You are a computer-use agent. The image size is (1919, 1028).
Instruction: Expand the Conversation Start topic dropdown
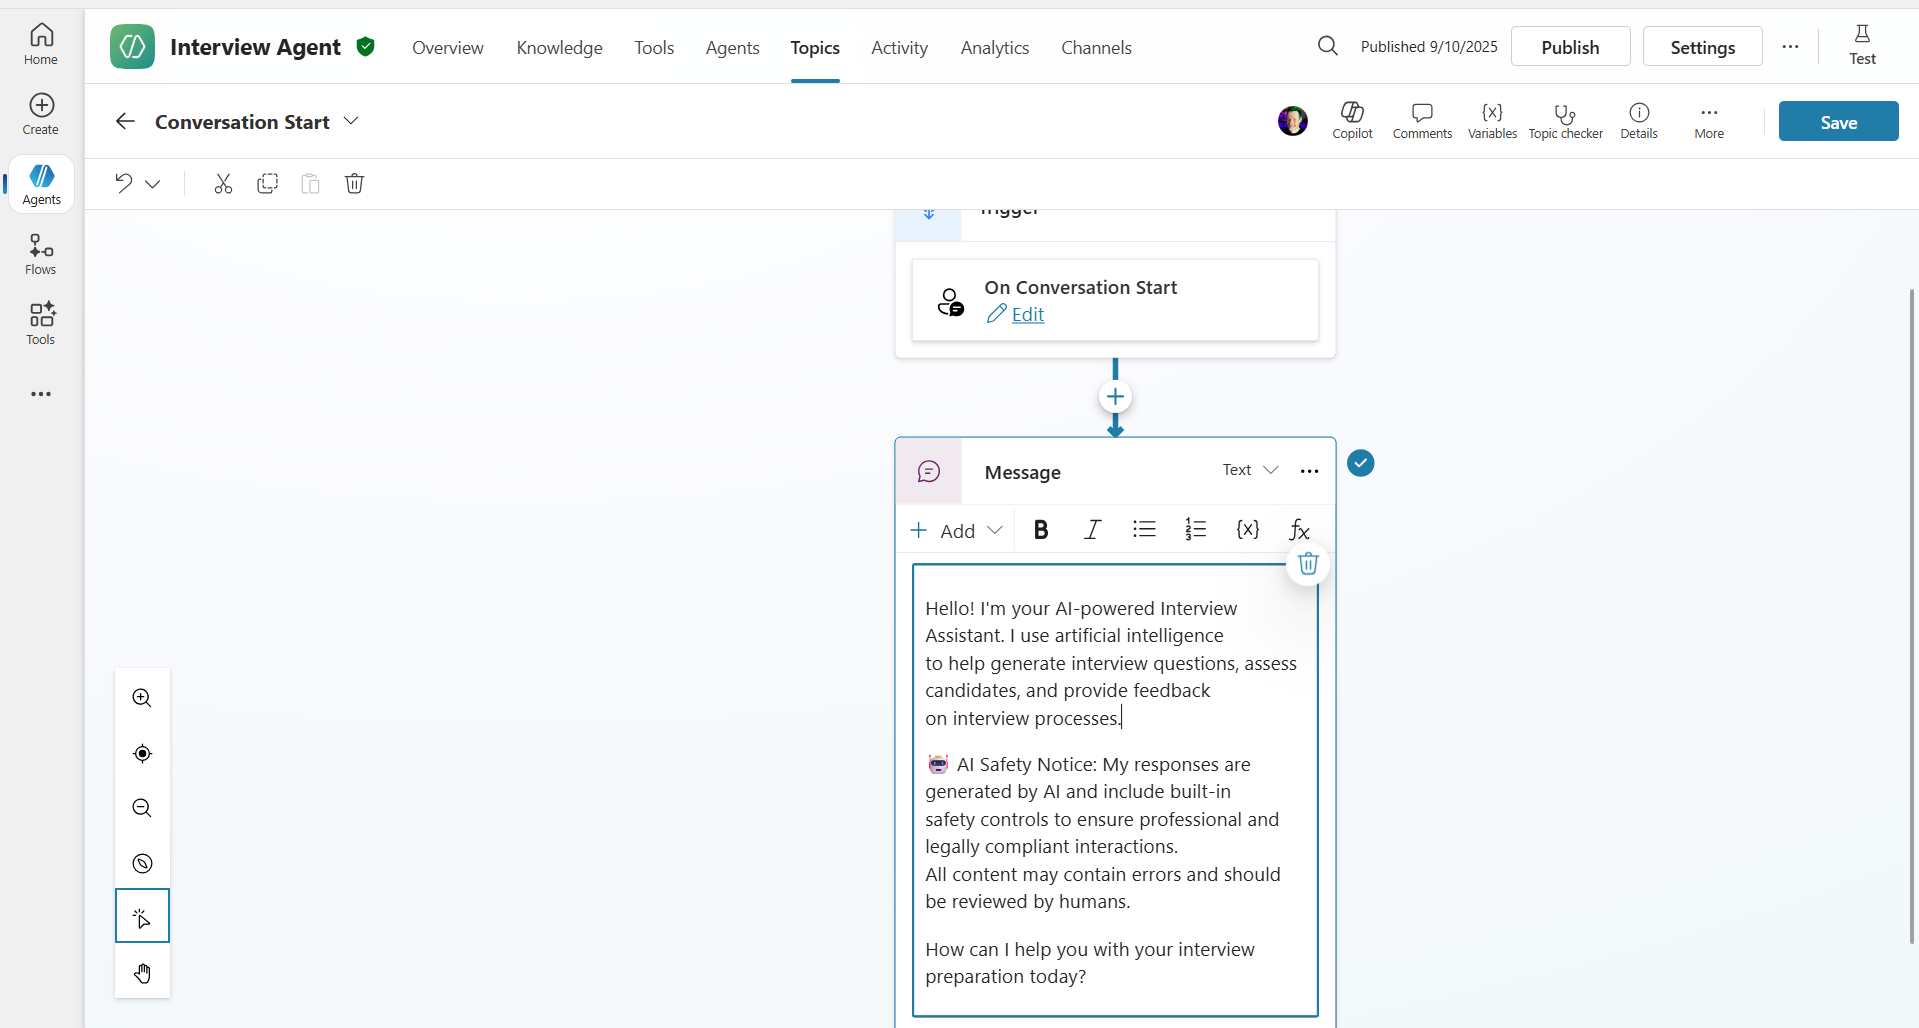(x=351, y=120)
